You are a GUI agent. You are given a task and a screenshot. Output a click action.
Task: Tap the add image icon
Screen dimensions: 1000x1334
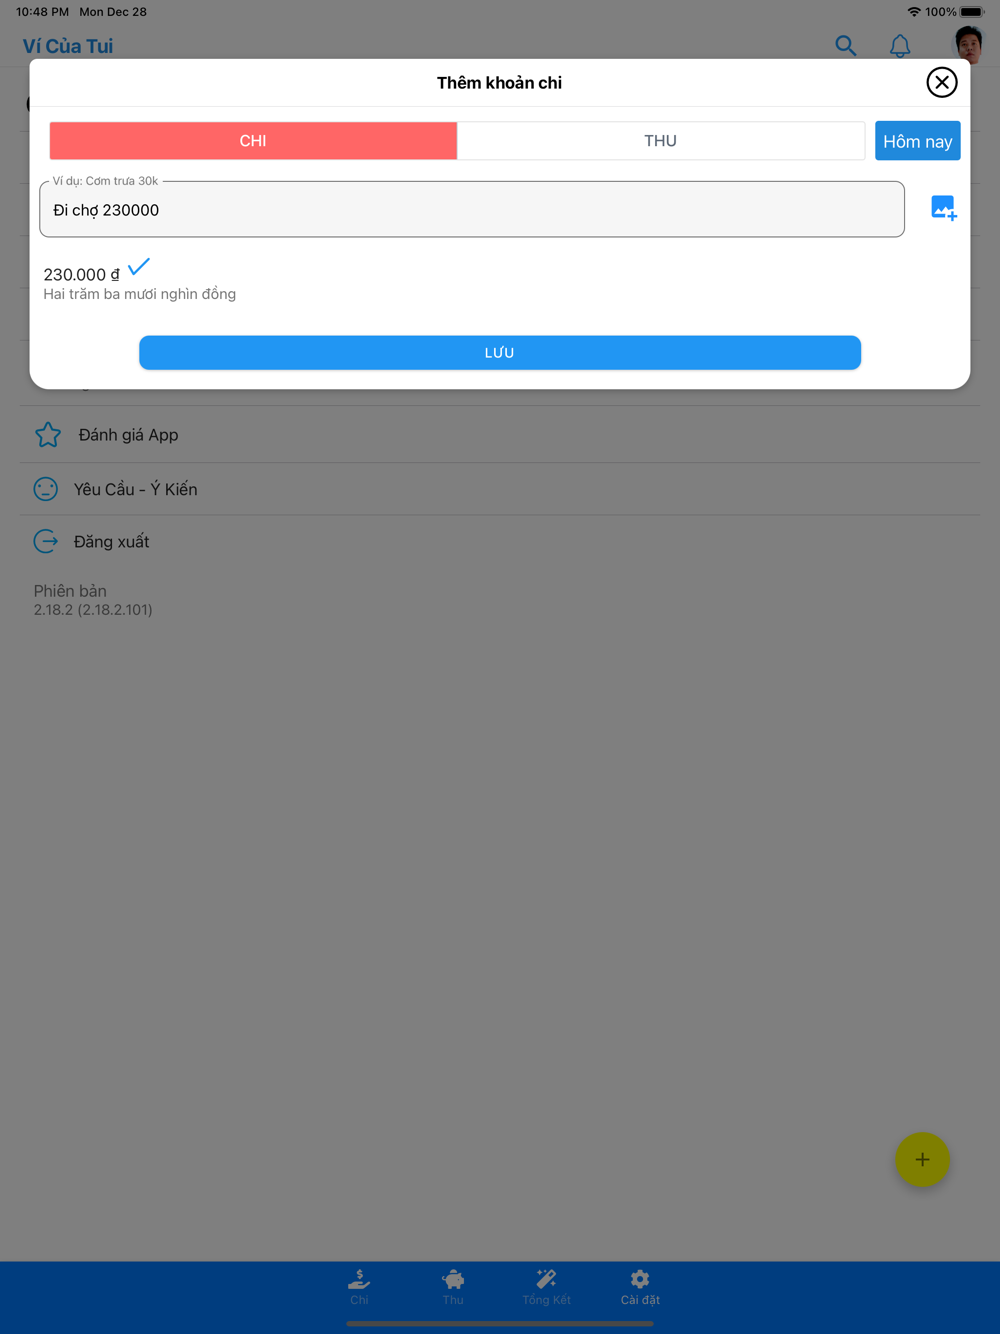[943, 208]
